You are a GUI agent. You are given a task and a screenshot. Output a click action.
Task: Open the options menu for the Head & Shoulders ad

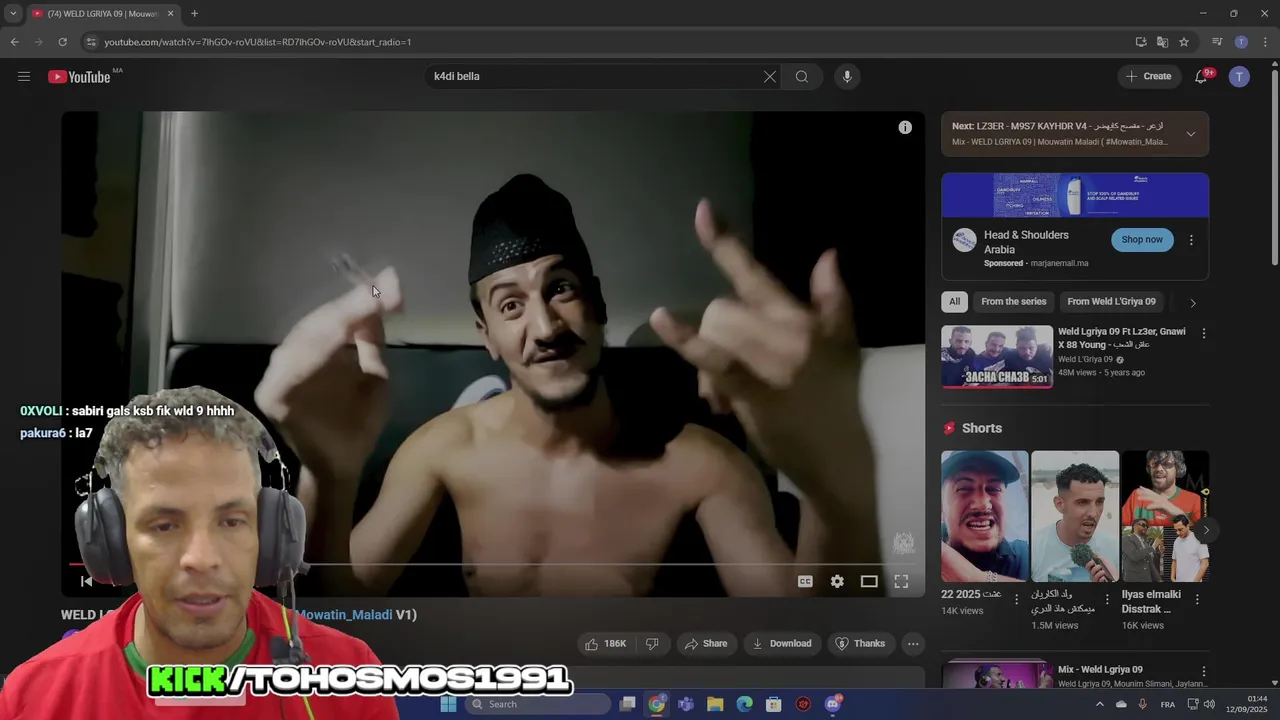pos(1191,240)
